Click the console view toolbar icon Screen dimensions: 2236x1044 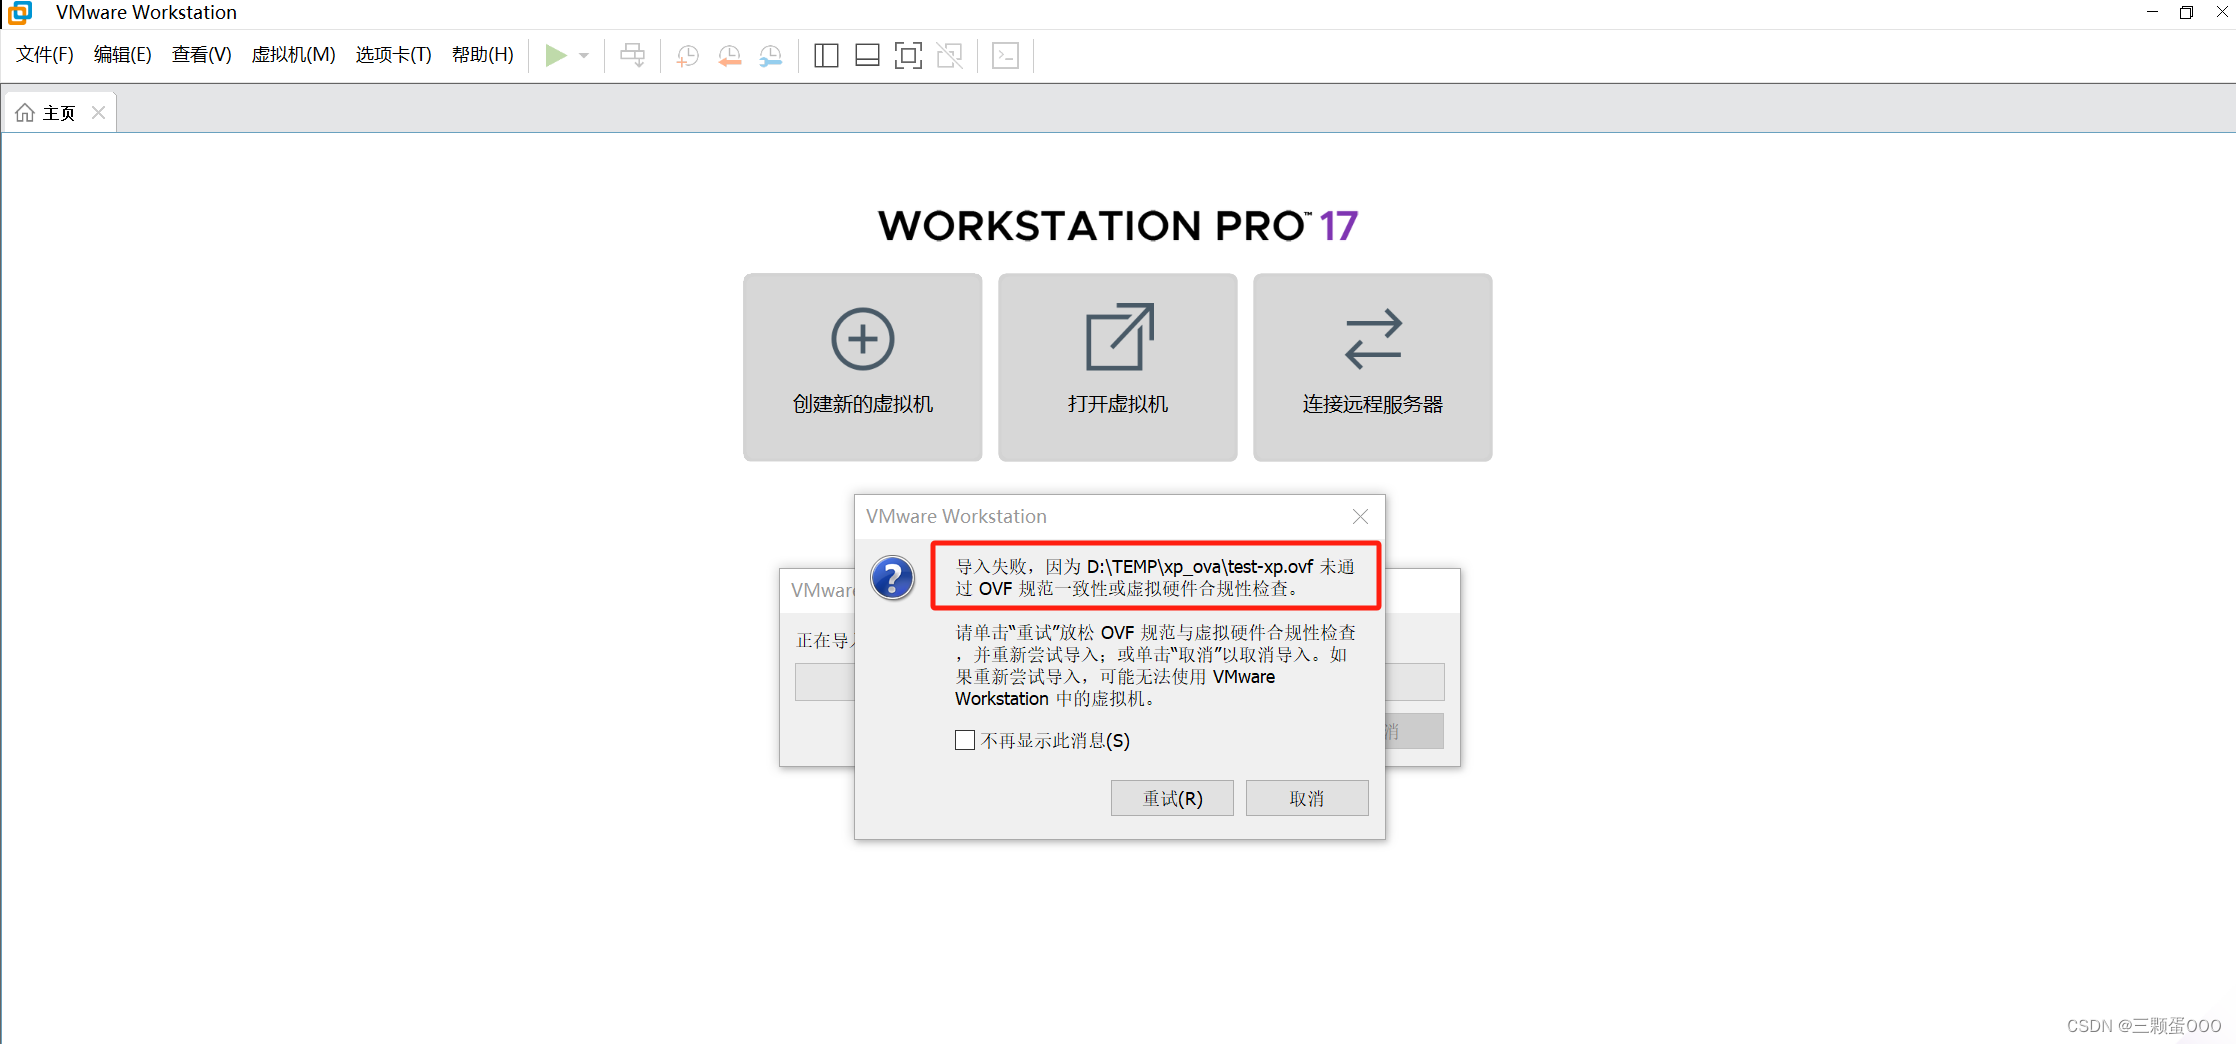point(1005,55)
